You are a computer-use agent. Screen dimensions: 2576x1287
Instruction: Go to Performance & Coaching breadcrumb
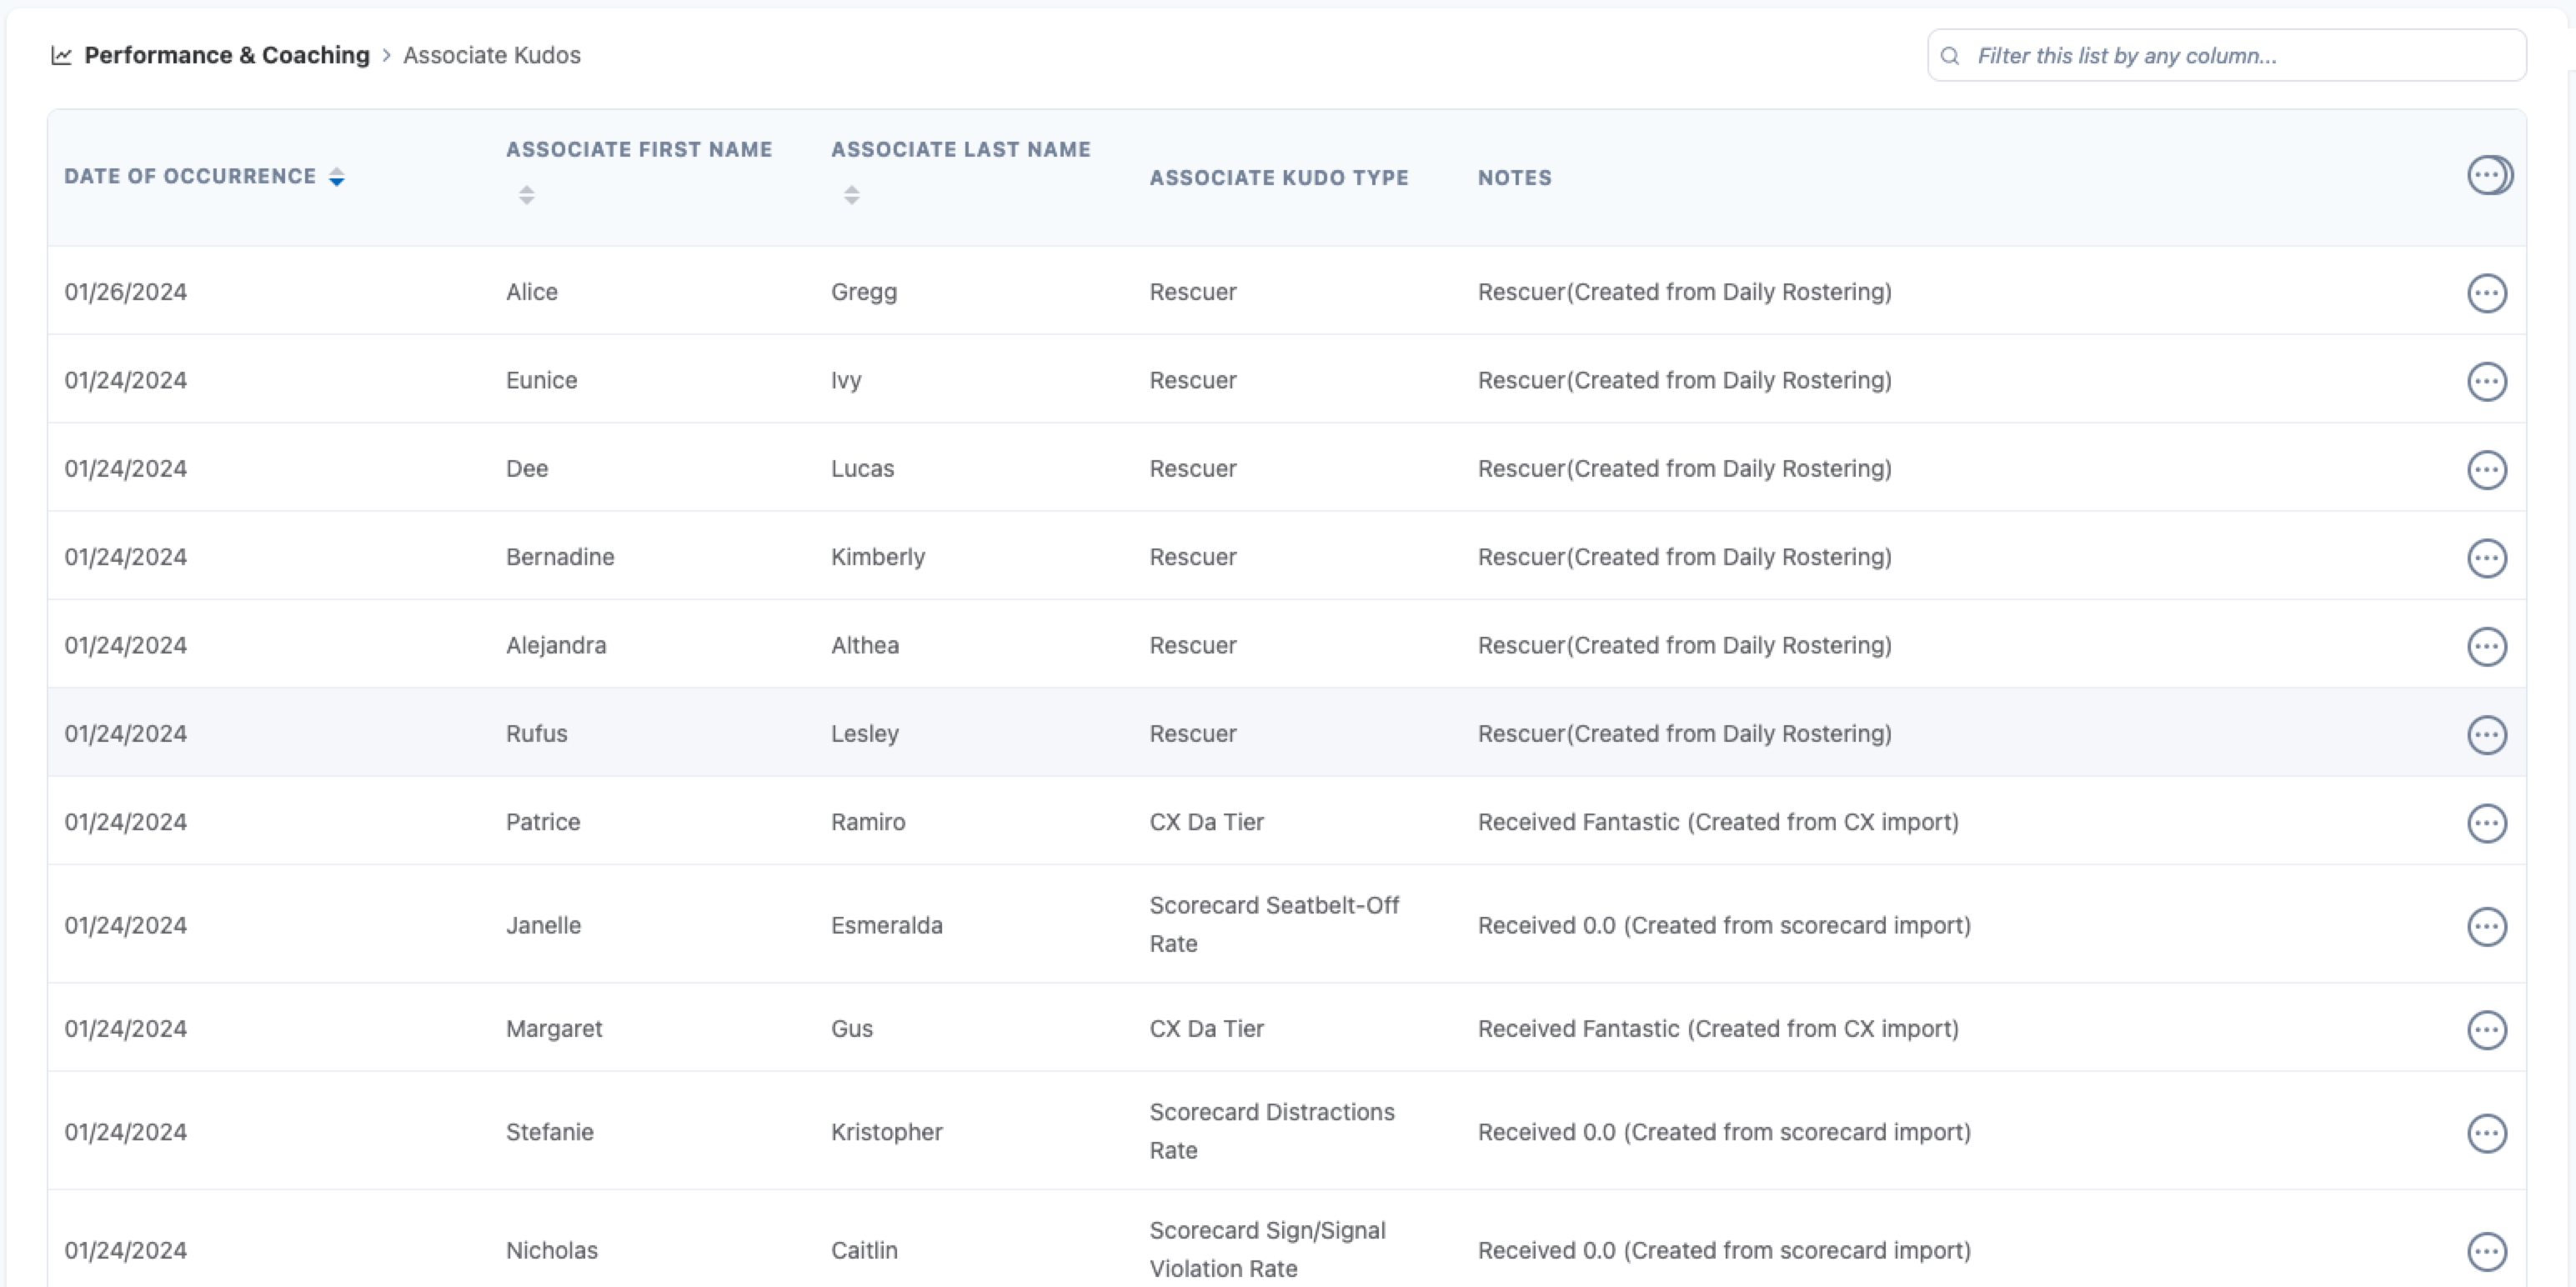coord(226,56)
